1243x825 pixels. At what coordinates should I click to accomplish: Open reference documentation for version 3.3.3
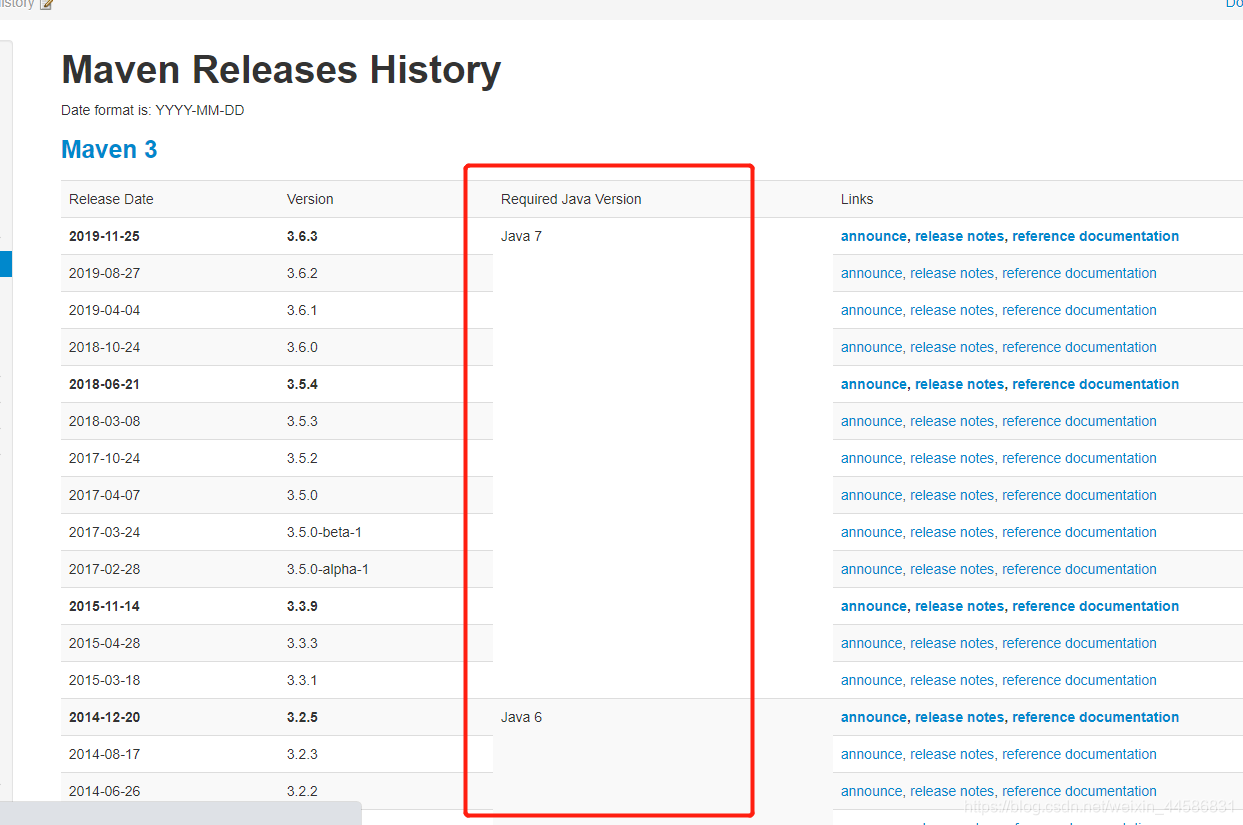point(1079,644)
